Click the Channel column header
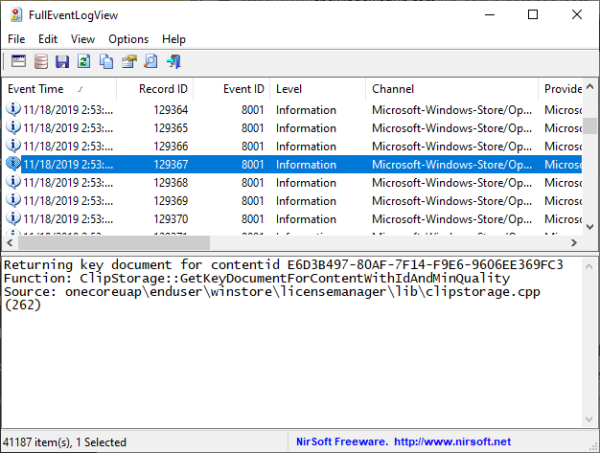The height and width of the screenshot is (453, 600). (451, 89)
